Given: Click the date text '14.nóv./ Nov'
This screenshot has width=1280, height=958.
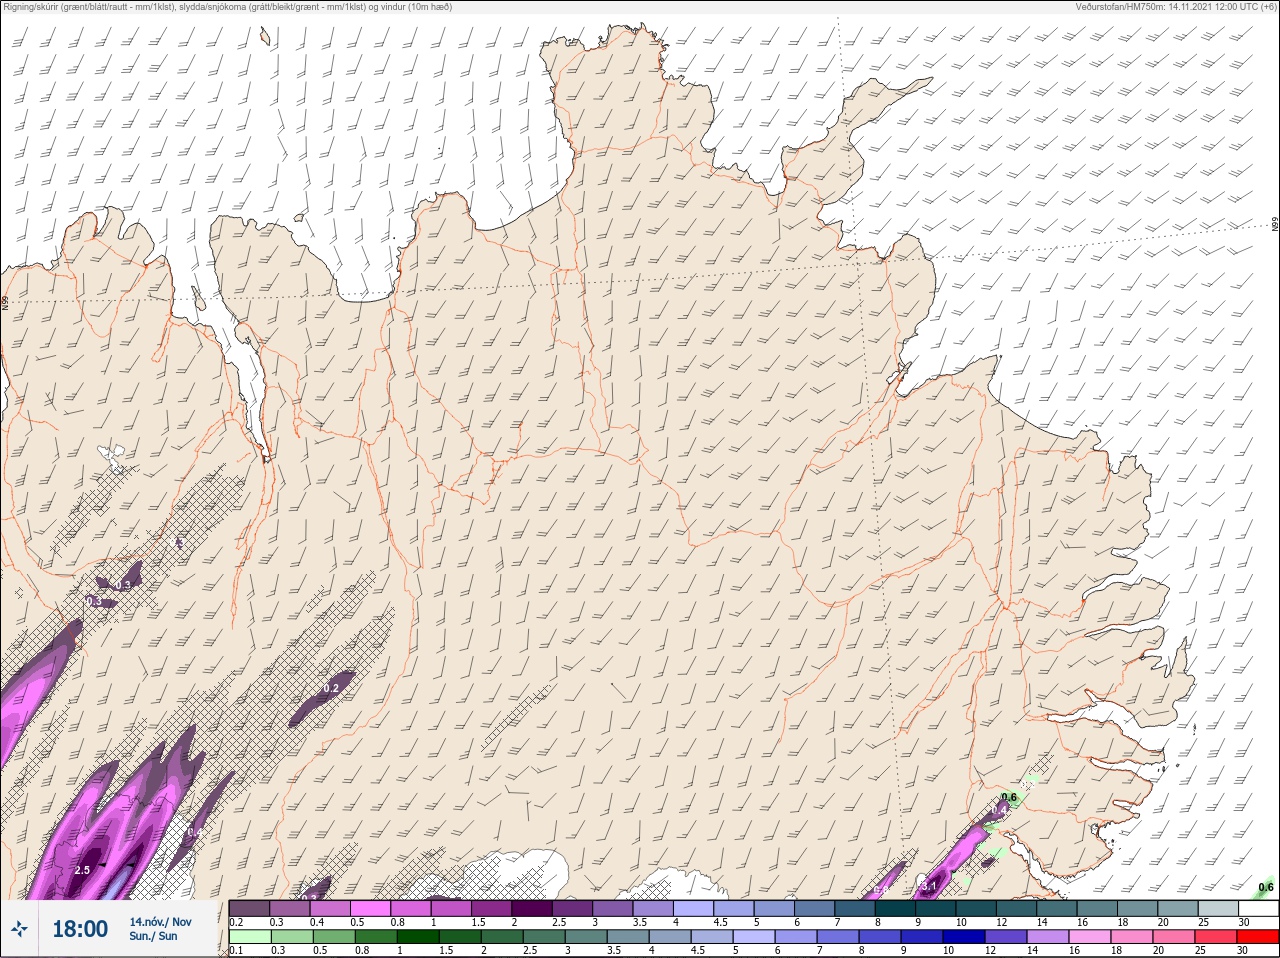Looking at the screenshot, I should 160,922.
